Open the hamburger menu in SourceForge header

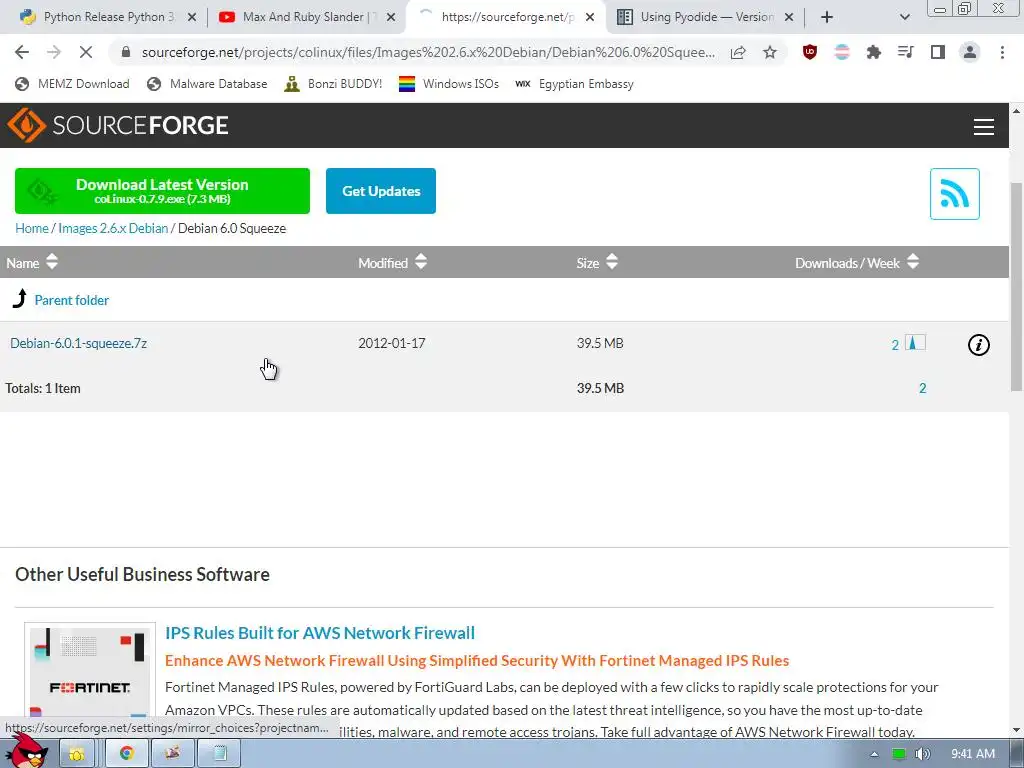click(984, 127)
